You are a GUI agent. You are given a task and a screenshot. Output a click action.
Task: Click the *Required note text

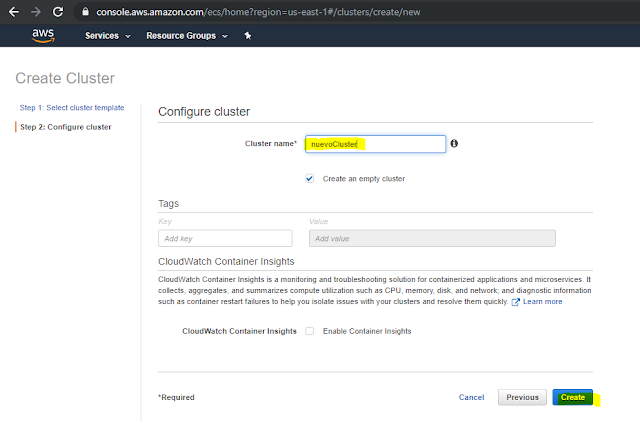176,397
